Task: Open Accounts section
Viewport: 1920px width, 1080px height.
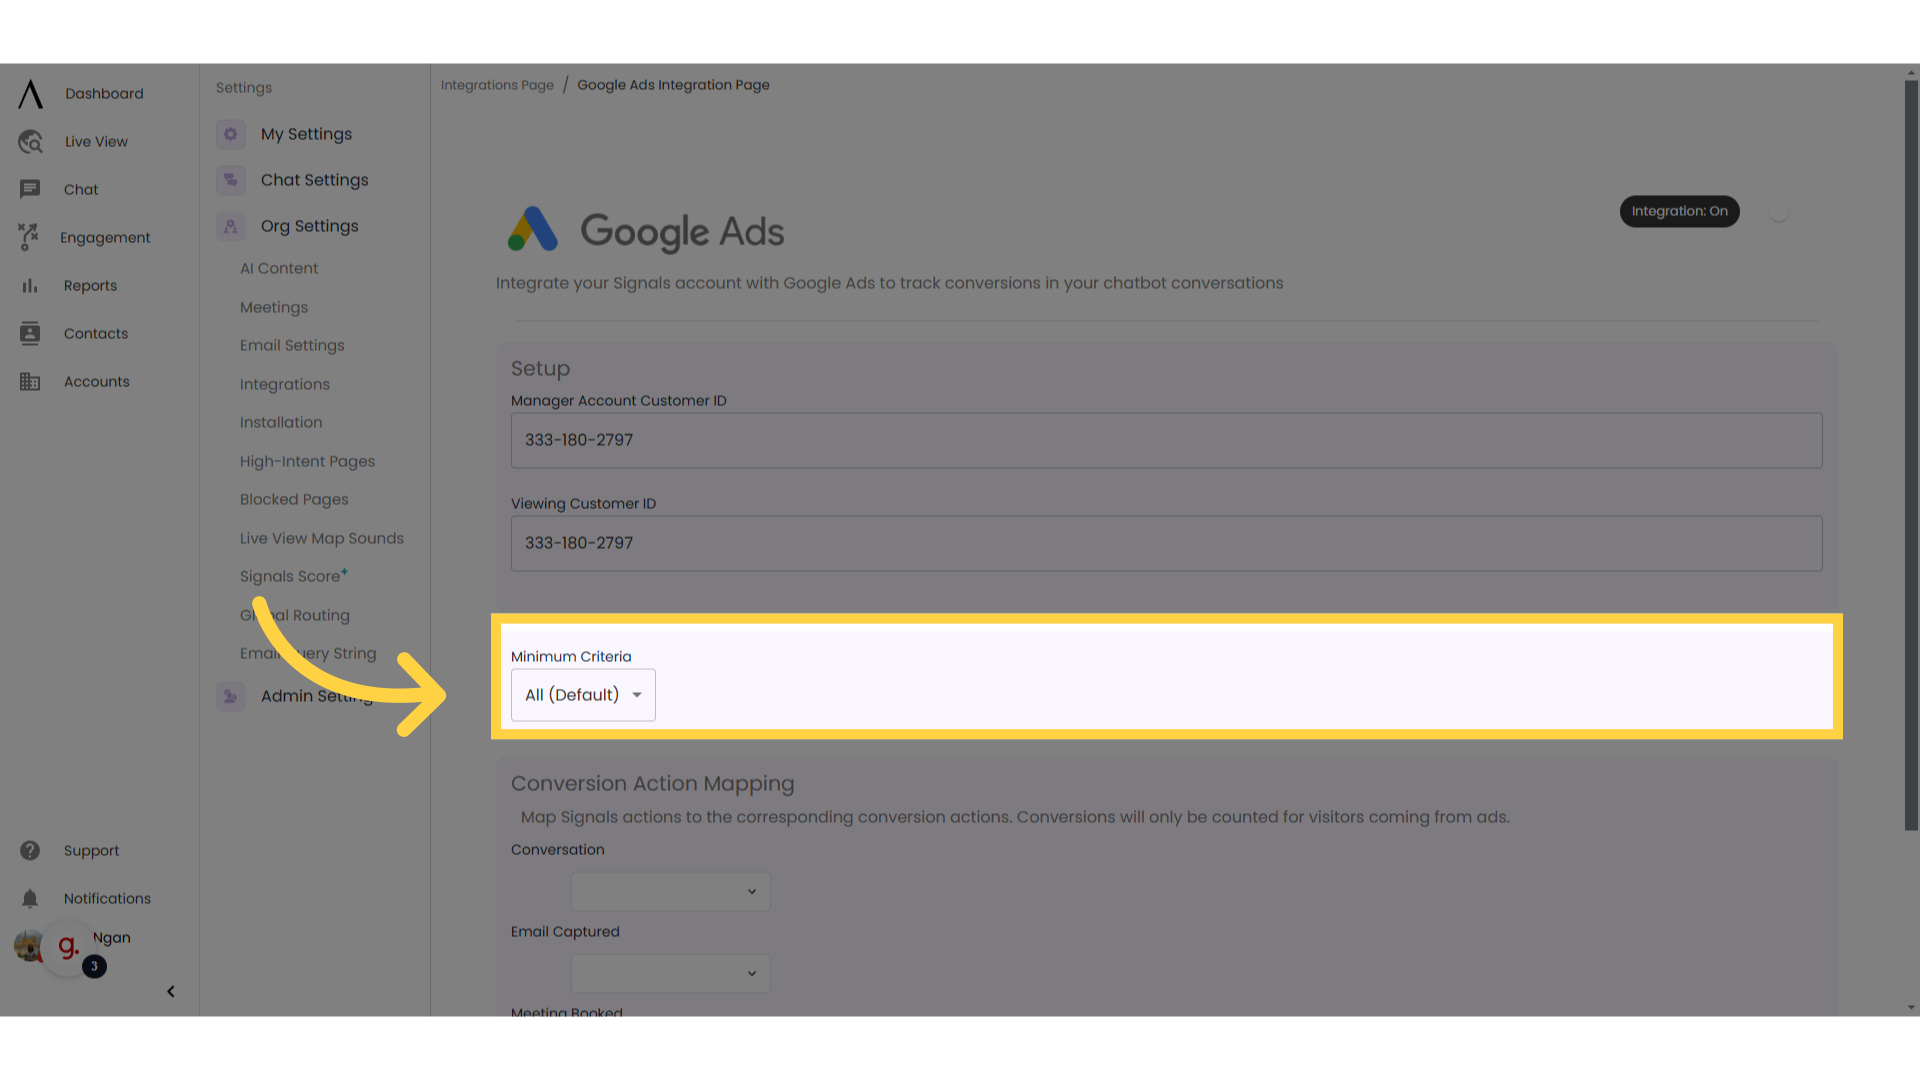Action: click(97, 382)
